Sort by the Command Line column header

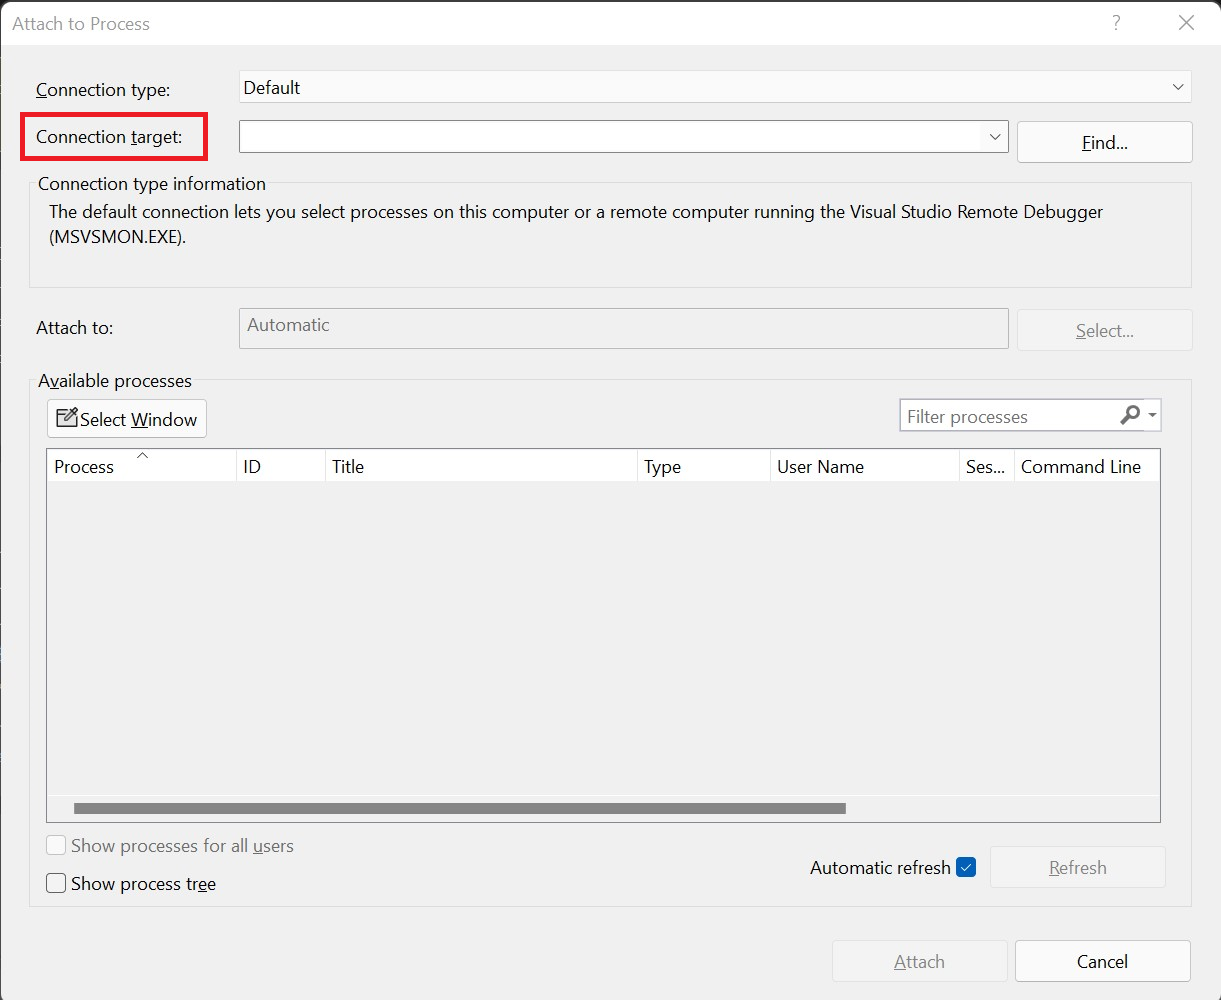pos(1087,466)
